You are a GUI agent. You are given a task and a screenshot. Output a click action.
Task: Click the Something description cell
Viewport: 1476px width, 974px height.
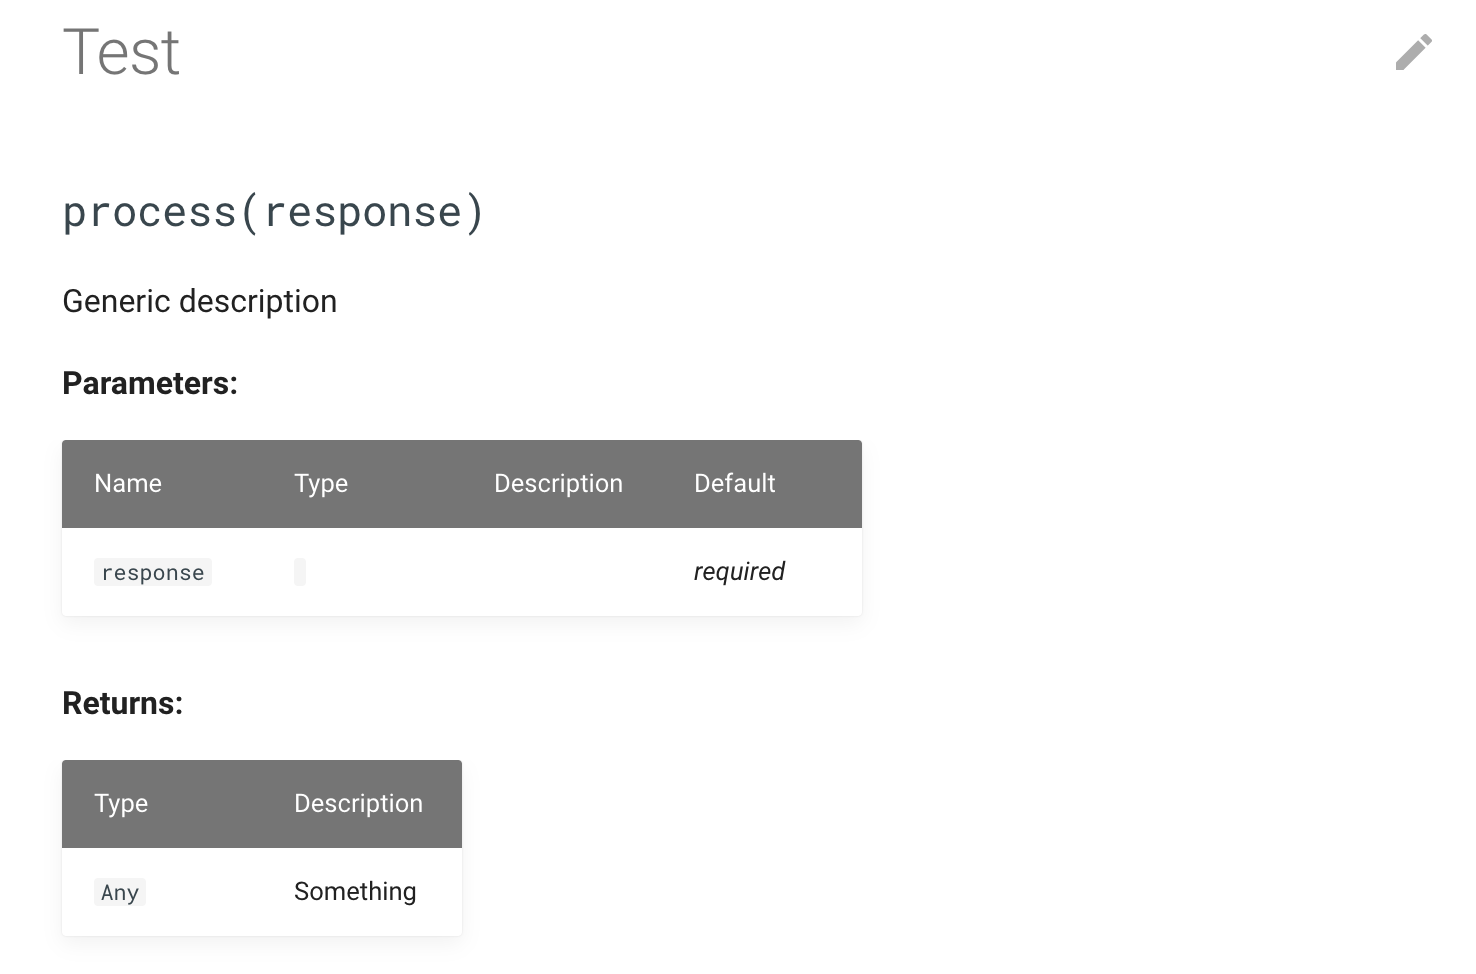click(x=354, y=891)
